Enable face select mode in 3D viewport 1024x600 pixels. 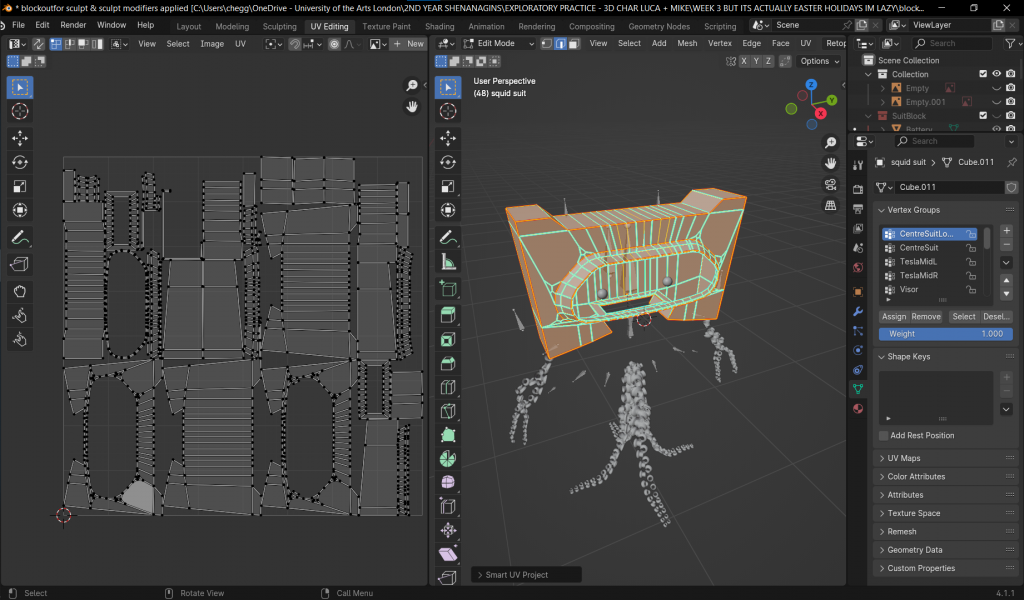click(x=573, y=44)
